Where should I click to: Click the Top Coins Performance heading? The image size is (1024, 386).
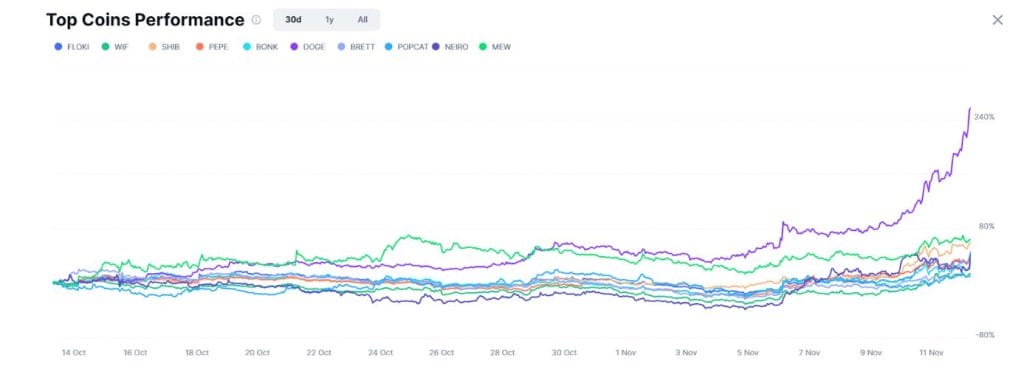click(145, 20)
